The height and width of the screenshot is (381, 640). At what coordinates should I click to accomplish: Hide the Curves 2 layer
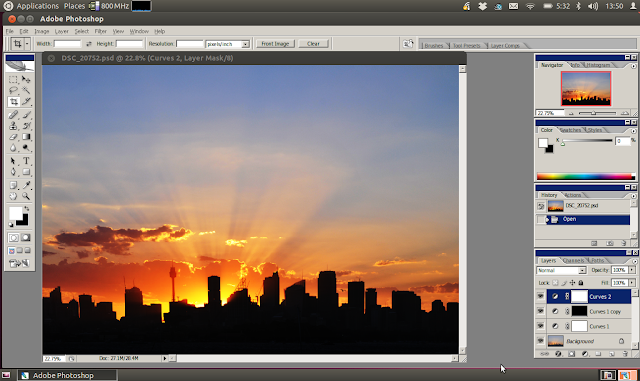click(541, 296)
